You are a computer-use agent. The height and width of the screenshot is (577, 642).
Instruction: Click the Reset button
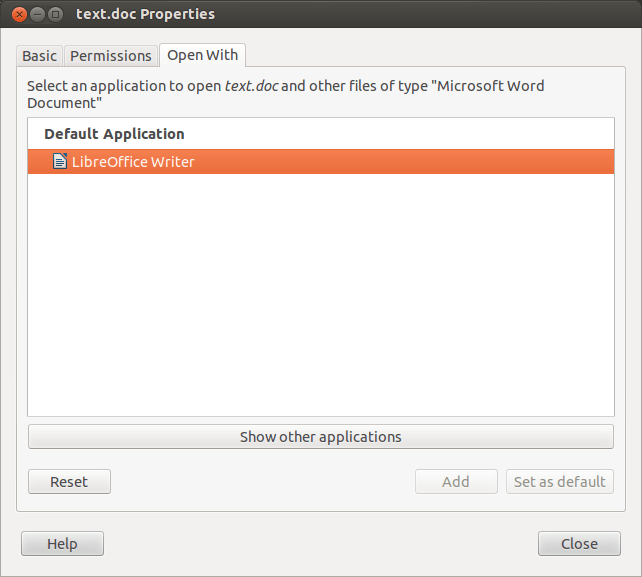[x=69, y=482]
